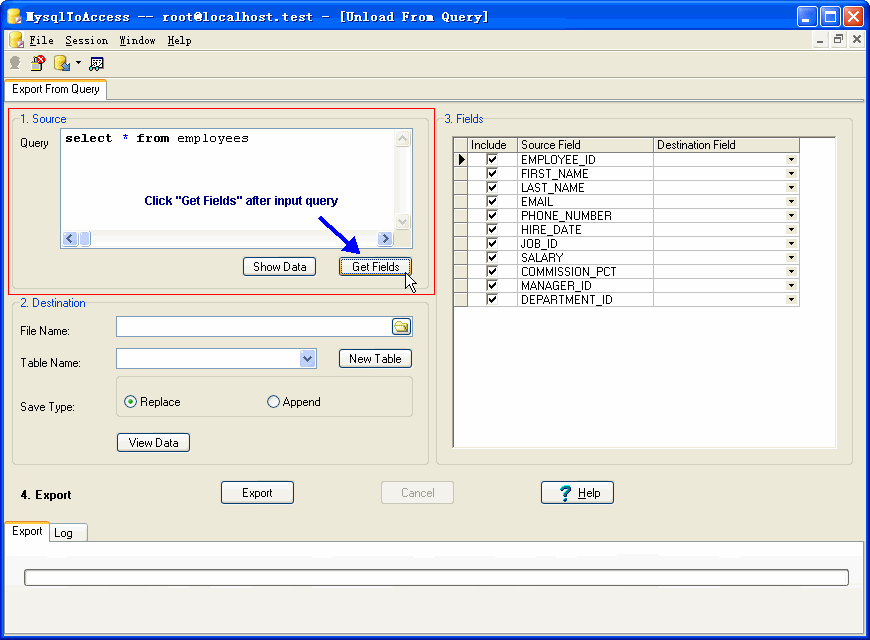Select the COMMISSION_PCT source field cell

coord(585,271)
